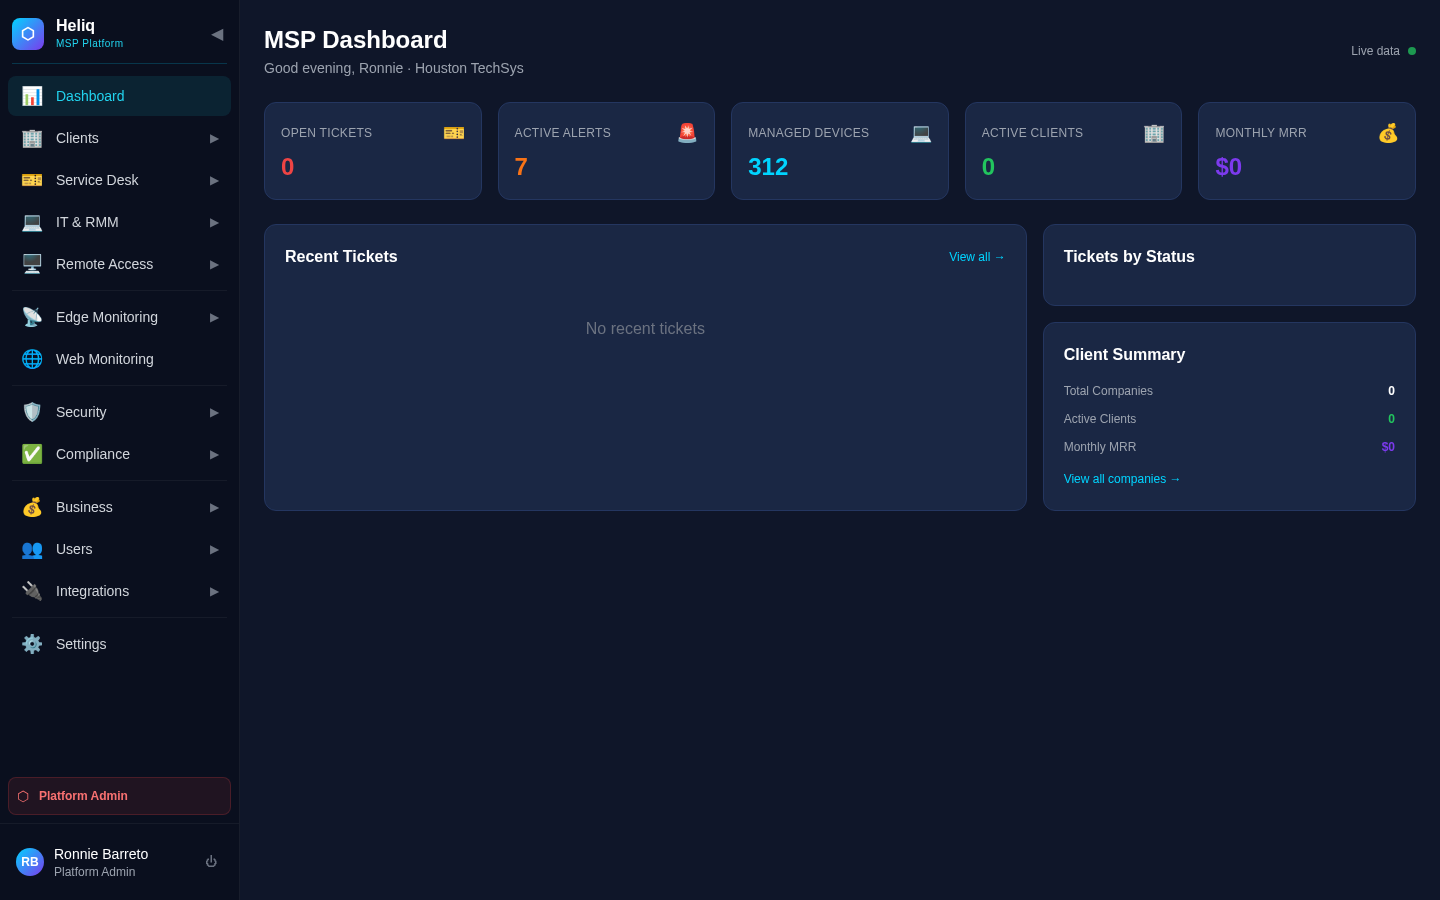The width and height of the screenshot is (1440, 900).
Task: Click the Edge Monitoring icon
Action: [32, 317]
